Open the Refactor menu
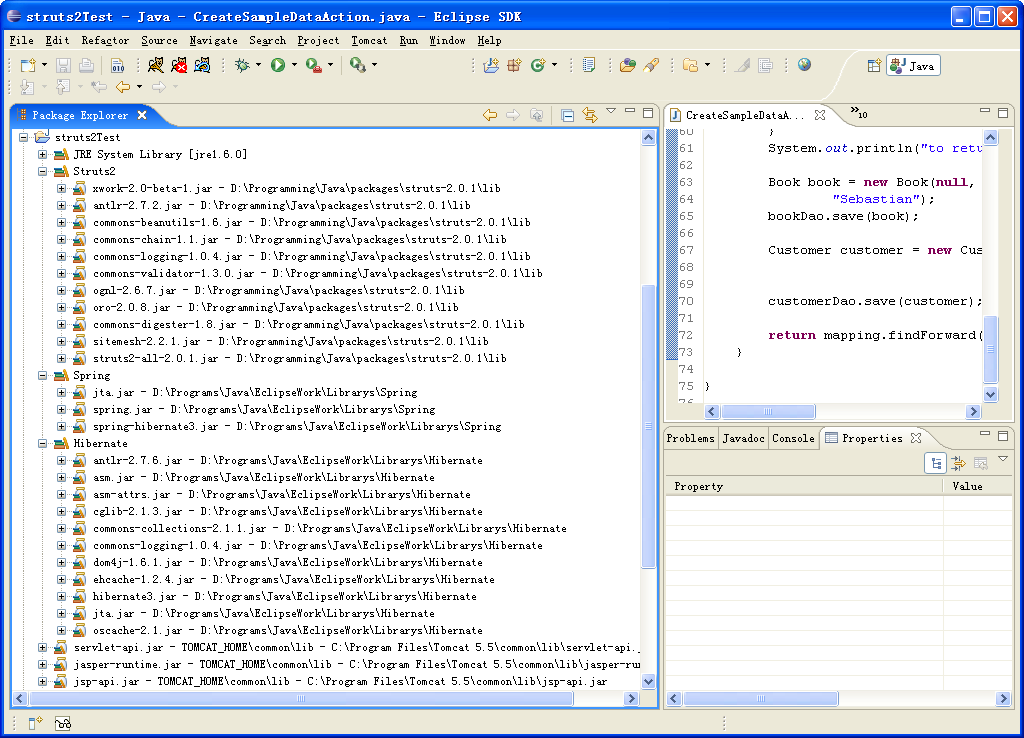Viewport: 1024px width, 738px height. 105,40
